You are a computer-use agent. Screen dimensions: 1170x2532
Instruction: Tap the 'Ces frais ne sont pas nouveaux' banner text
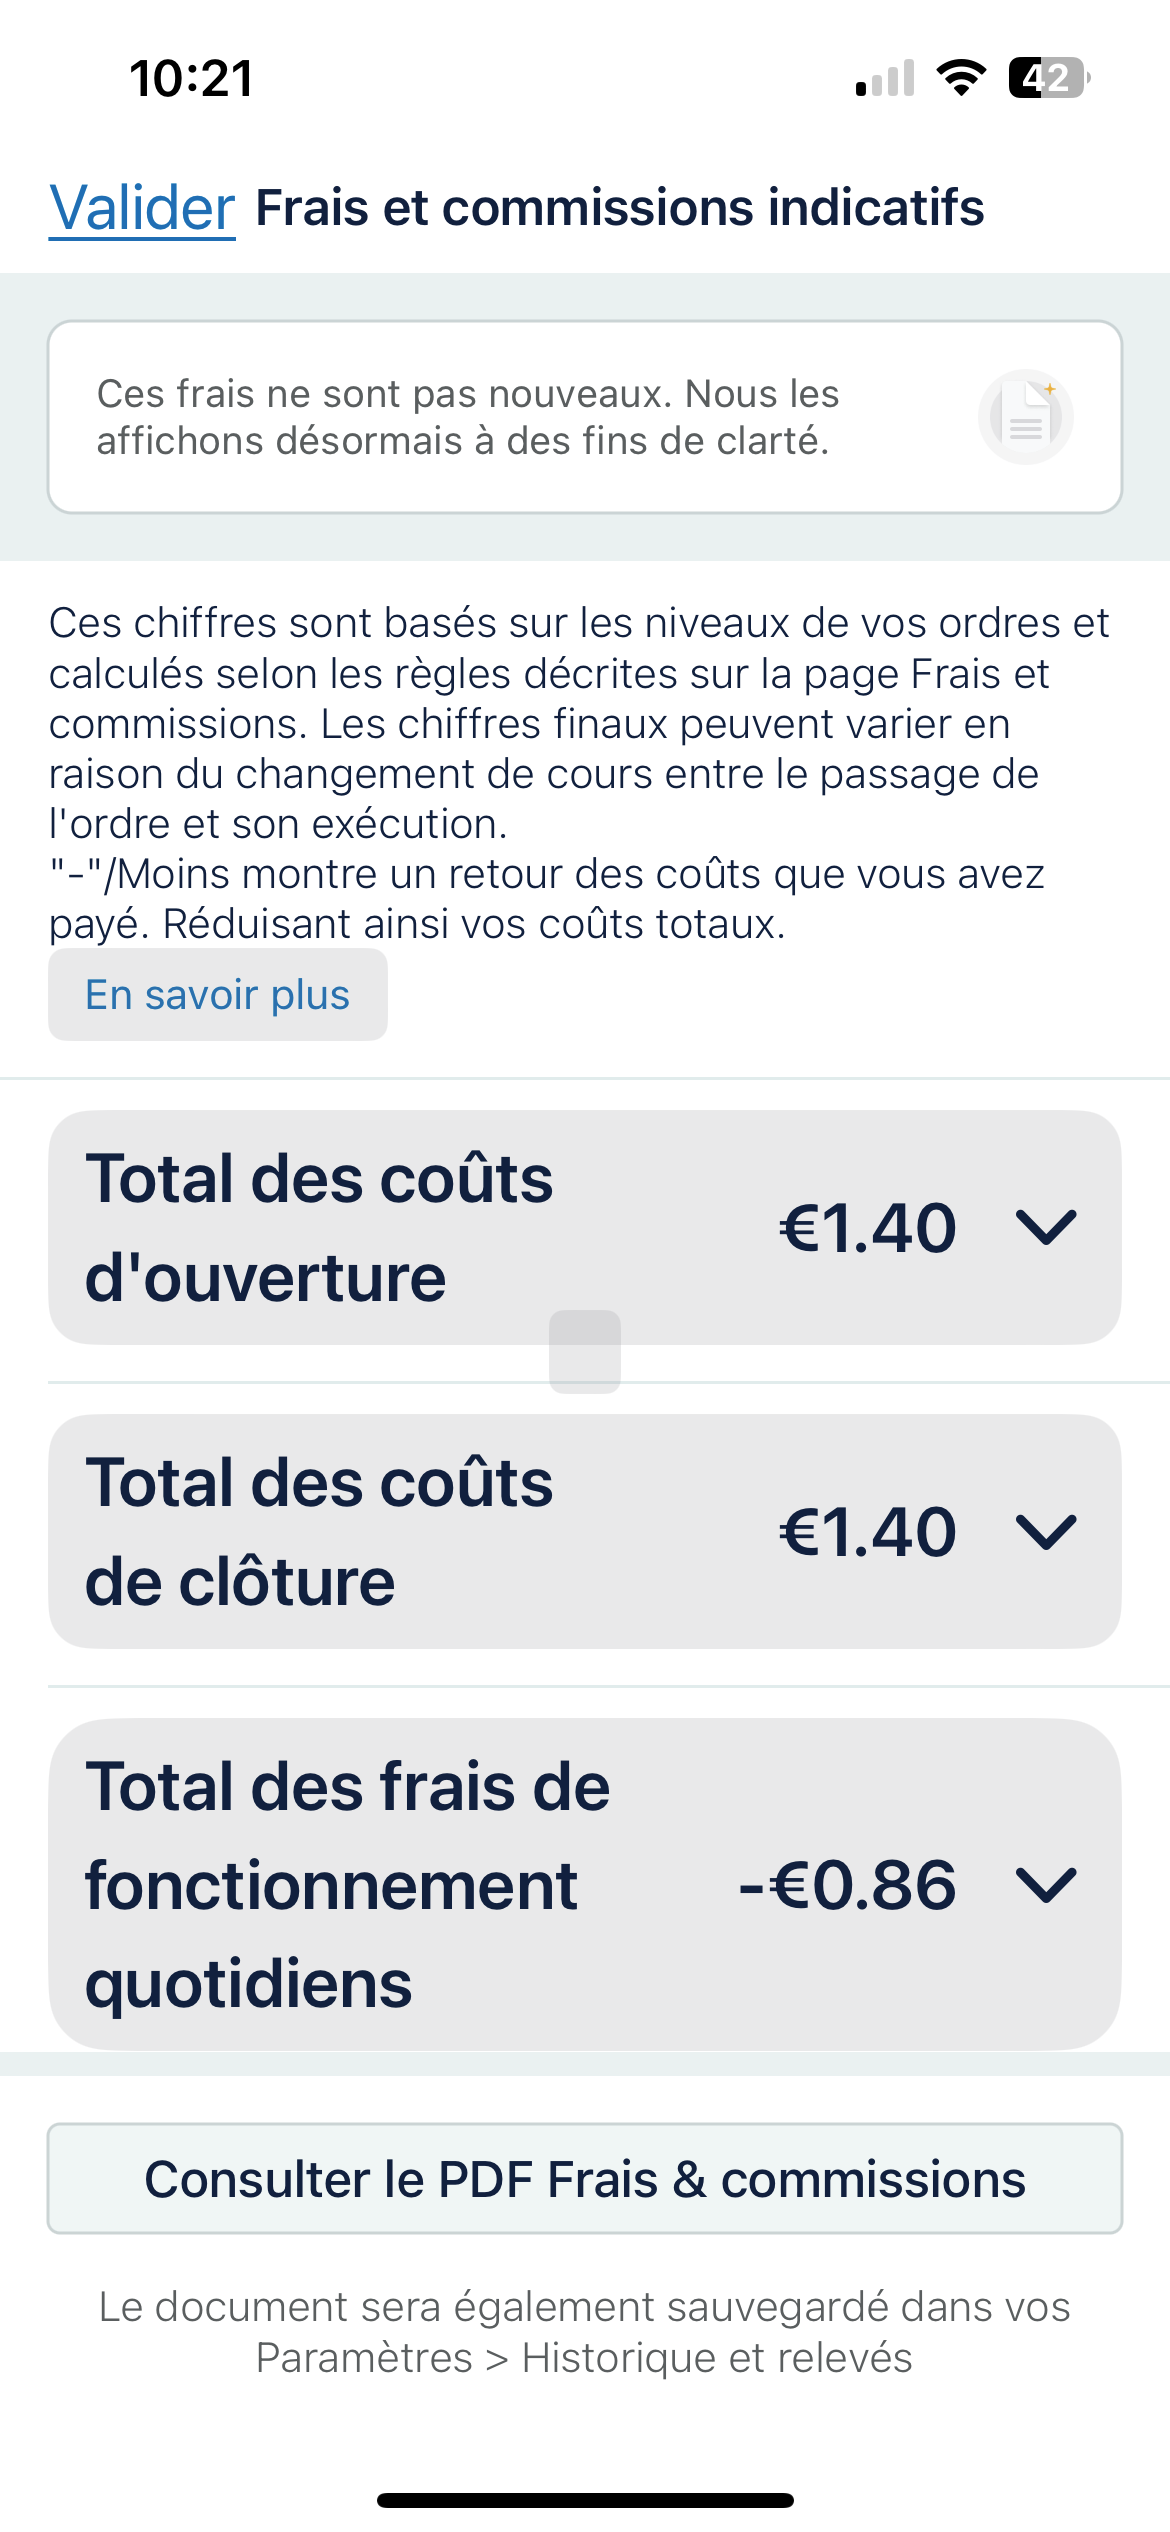pos(468,417)
